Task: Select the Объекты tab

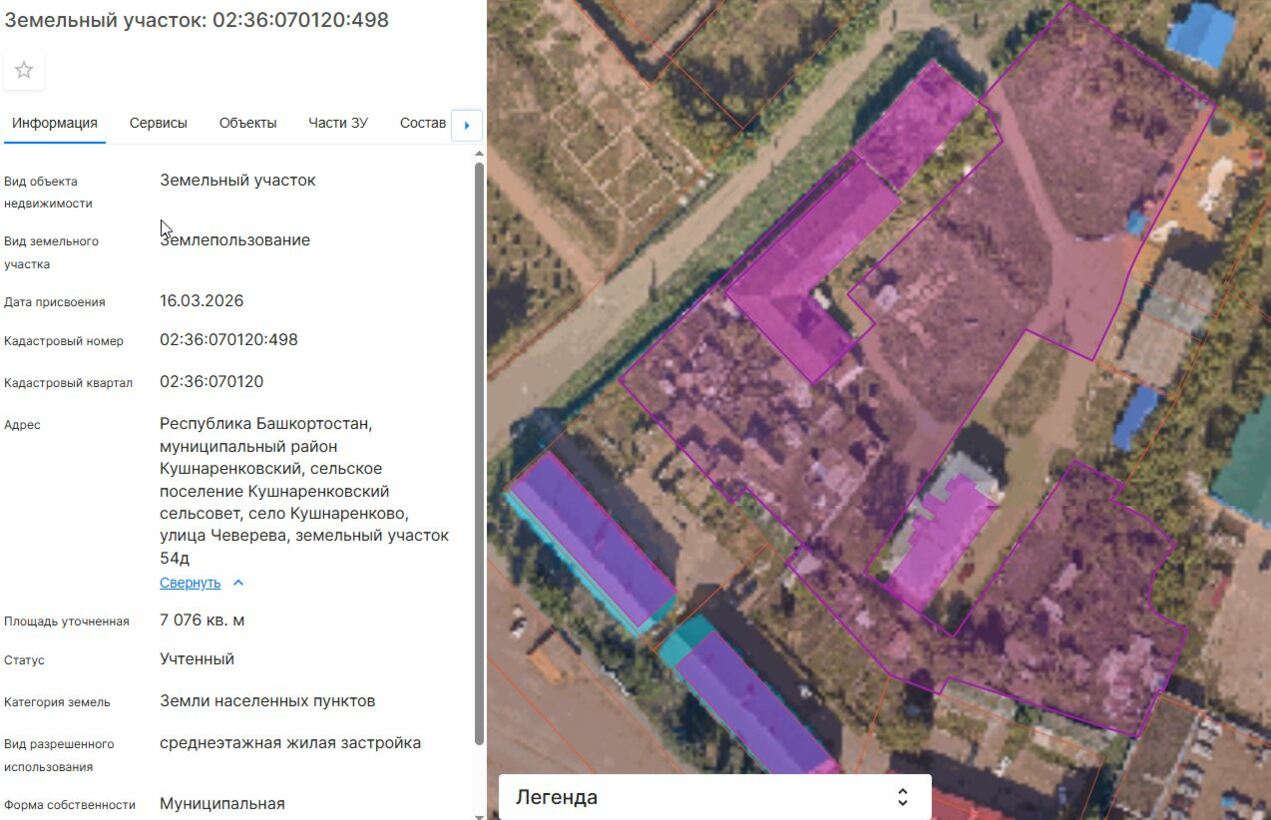Action: (248, 123)
